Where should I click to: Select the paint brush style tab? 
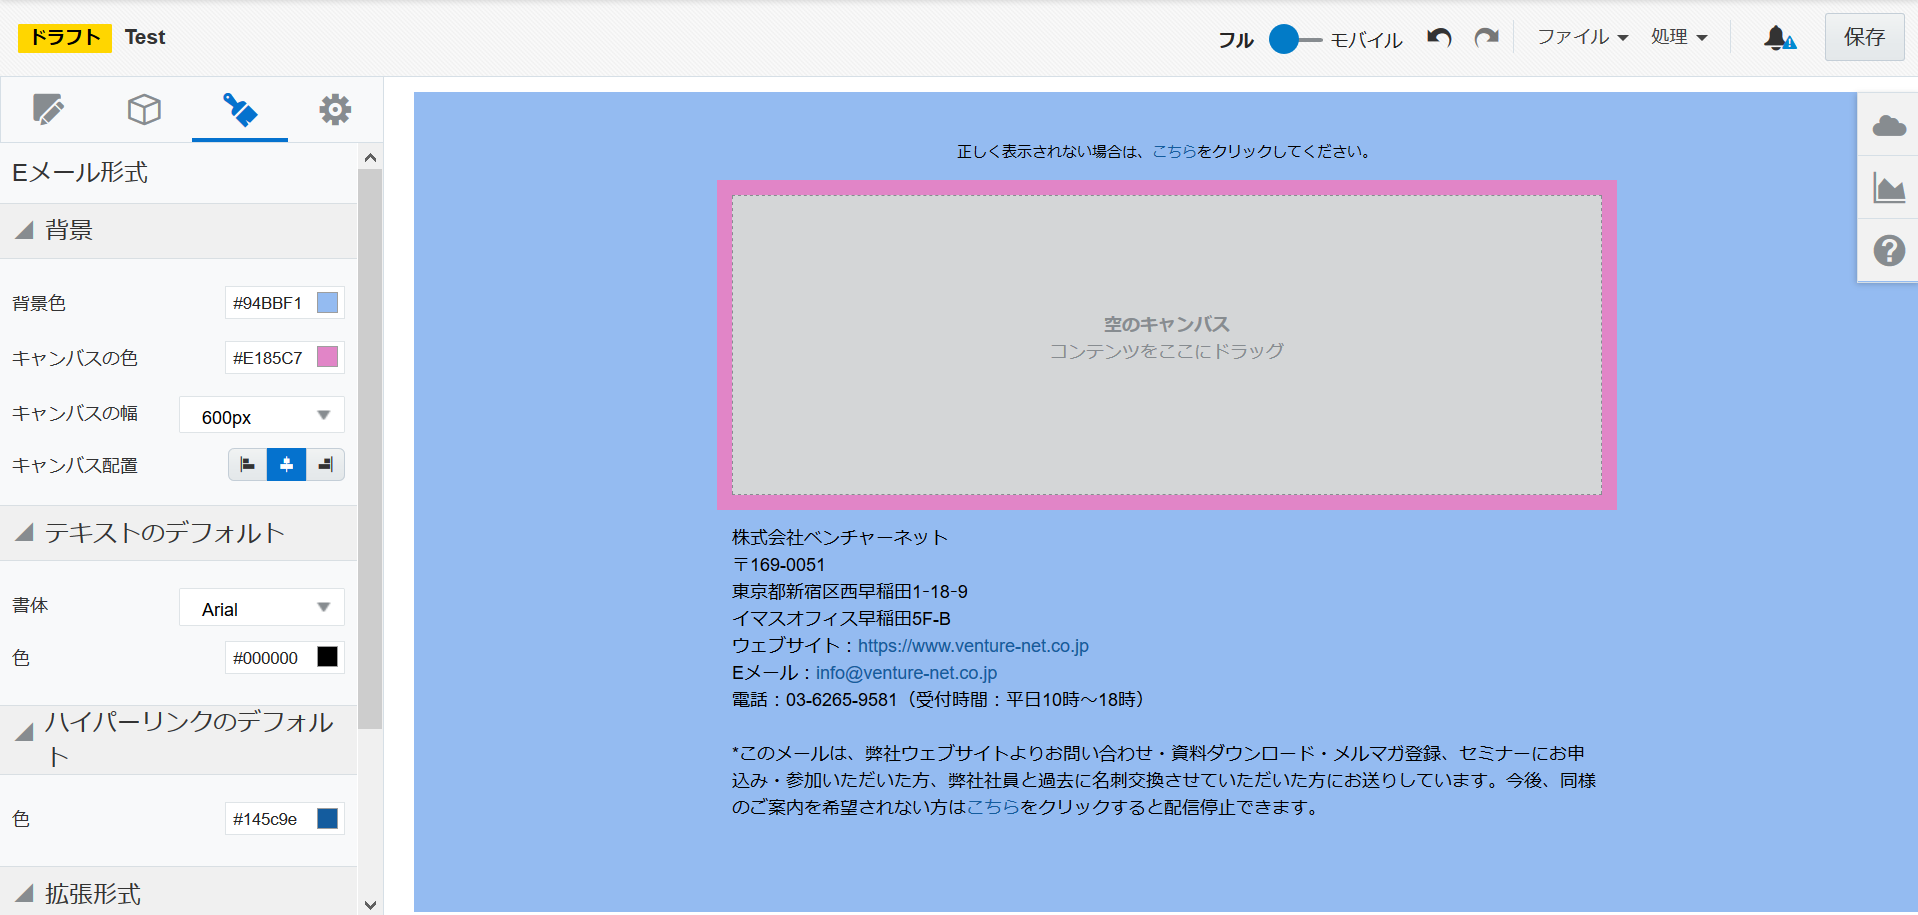coord(240,109)
